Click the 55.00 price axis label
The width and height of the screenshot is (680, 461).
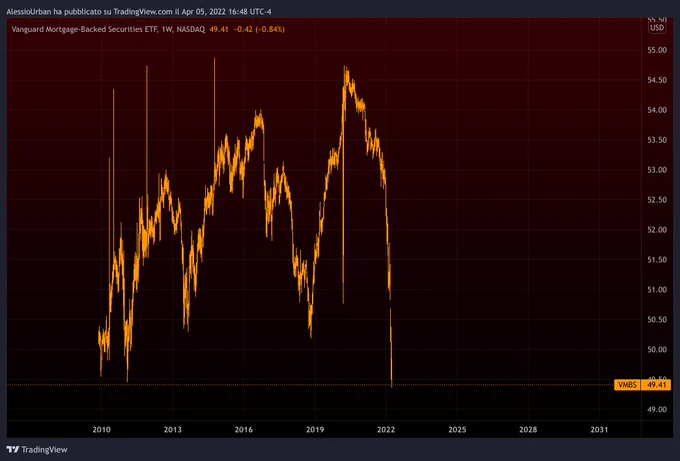pyautogui.click(x=657, y=50)
